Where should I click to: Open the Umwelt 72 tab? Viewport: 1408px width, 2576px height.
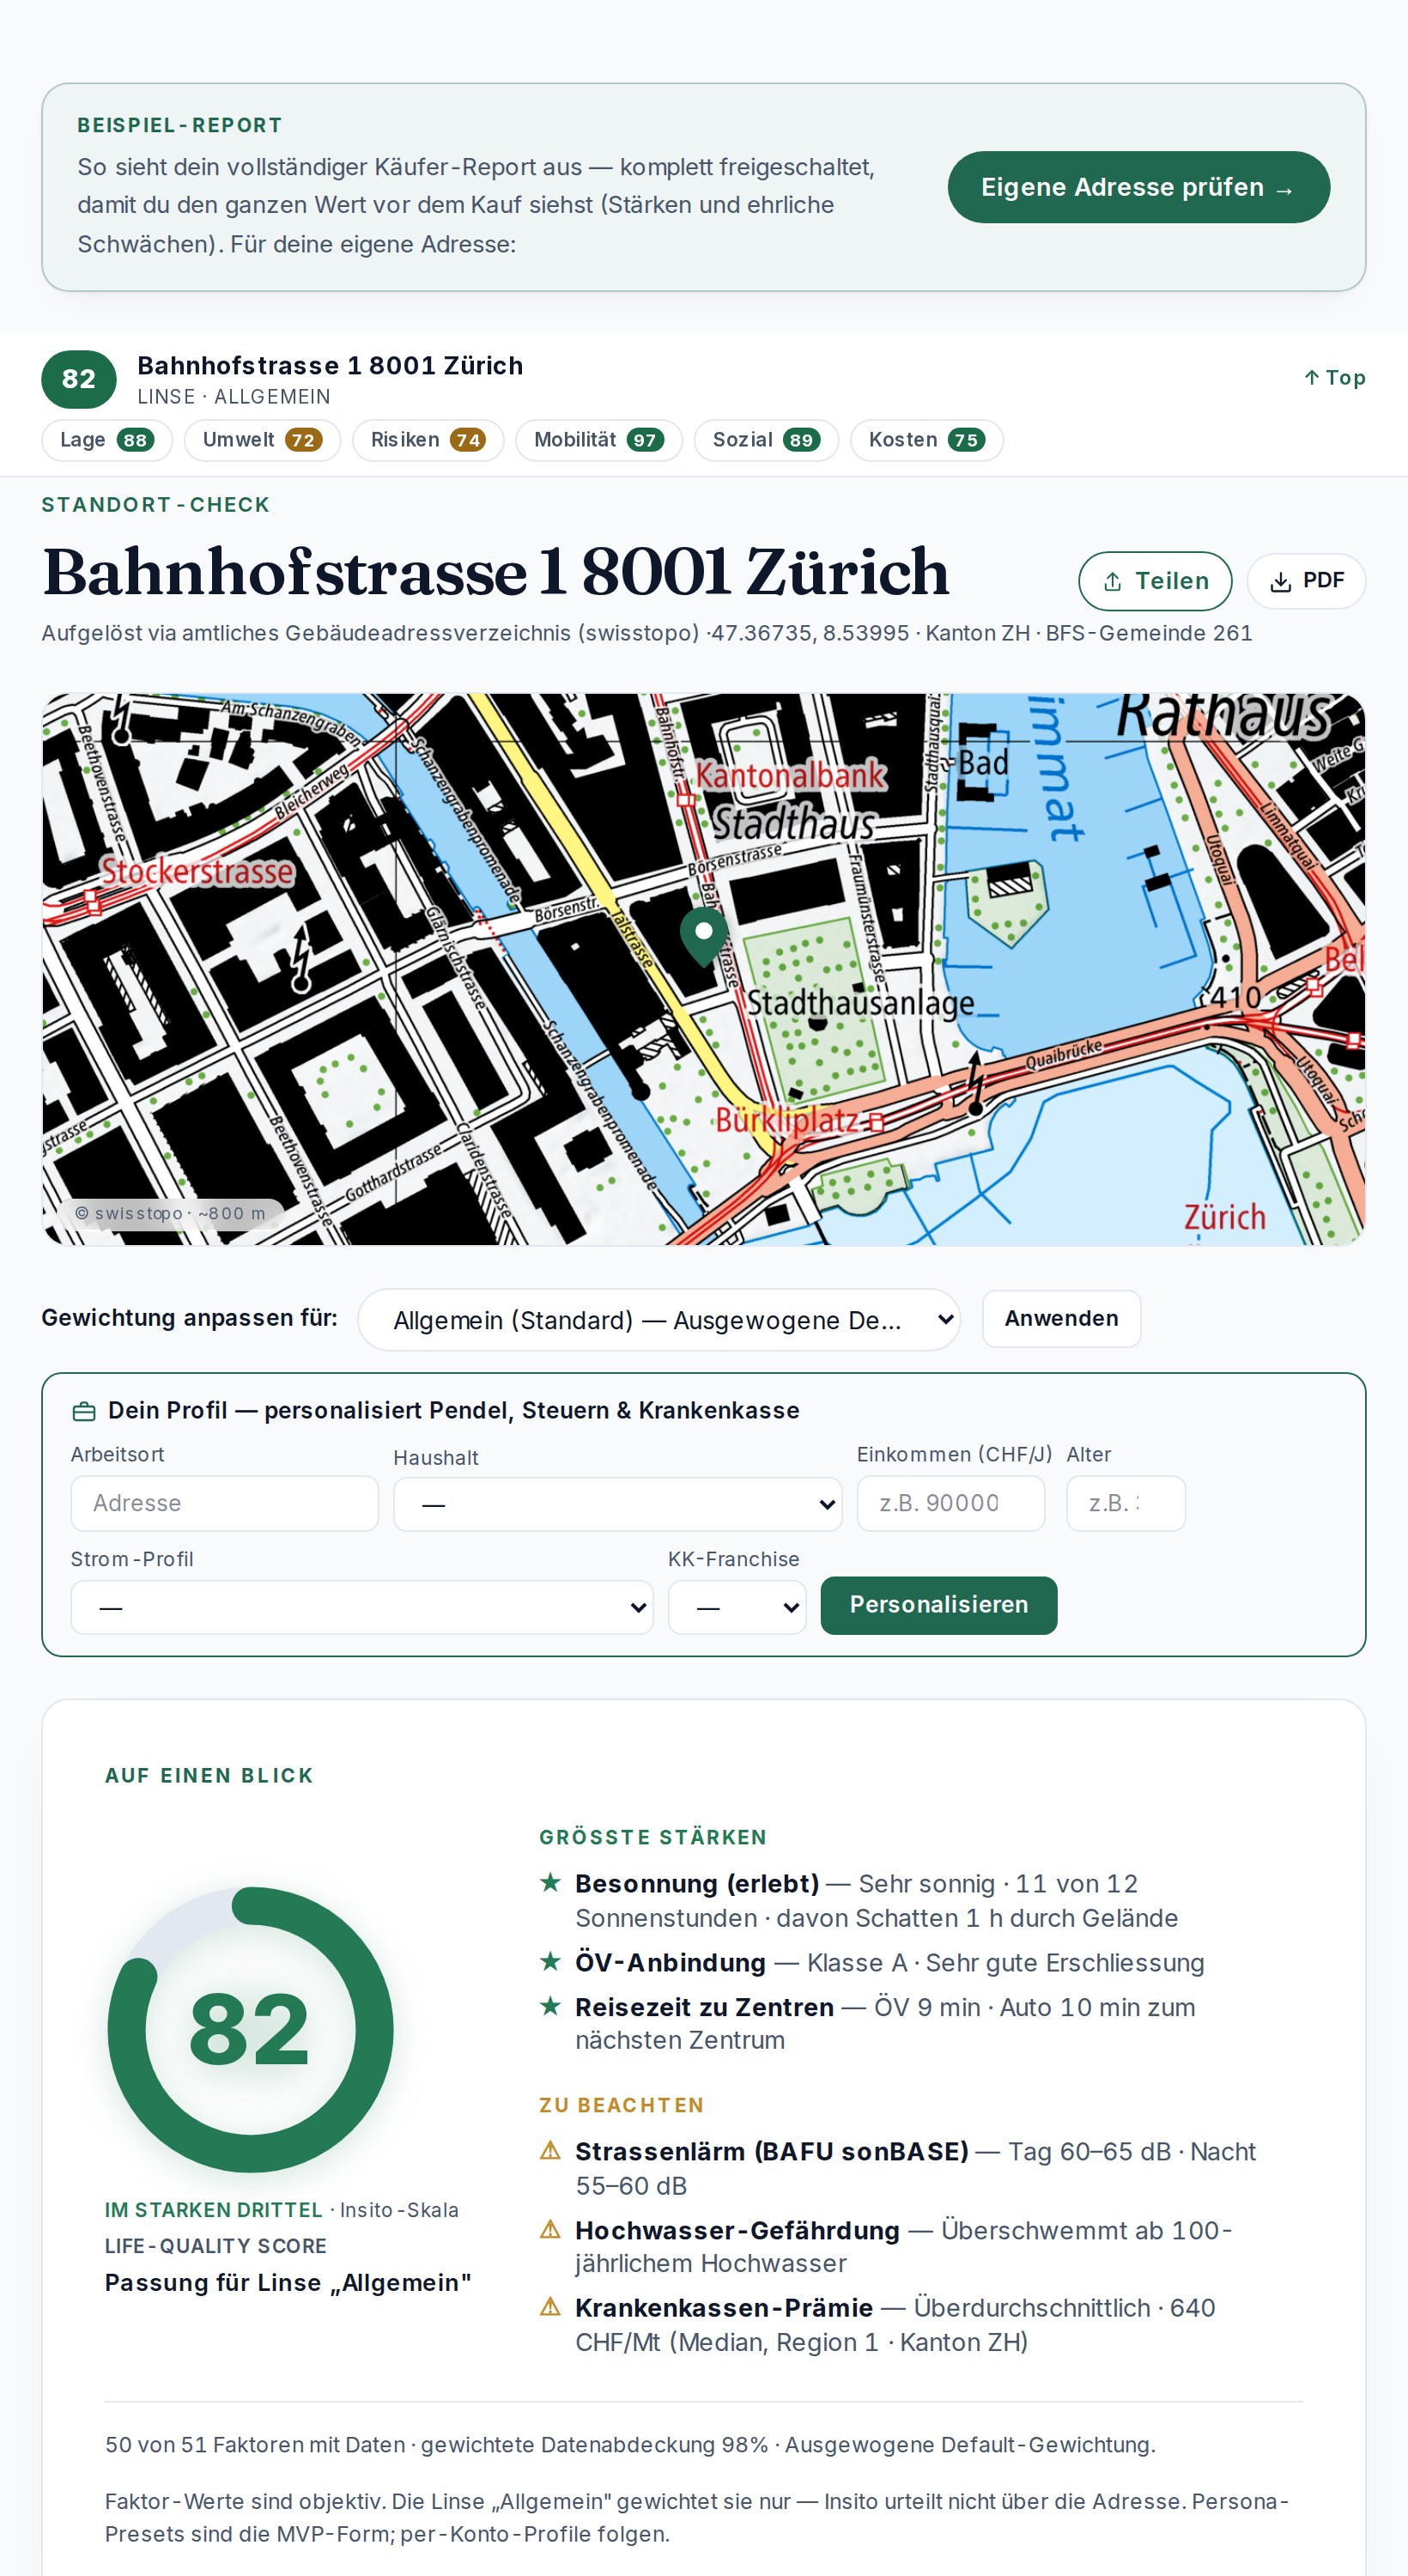pos(262,440)
